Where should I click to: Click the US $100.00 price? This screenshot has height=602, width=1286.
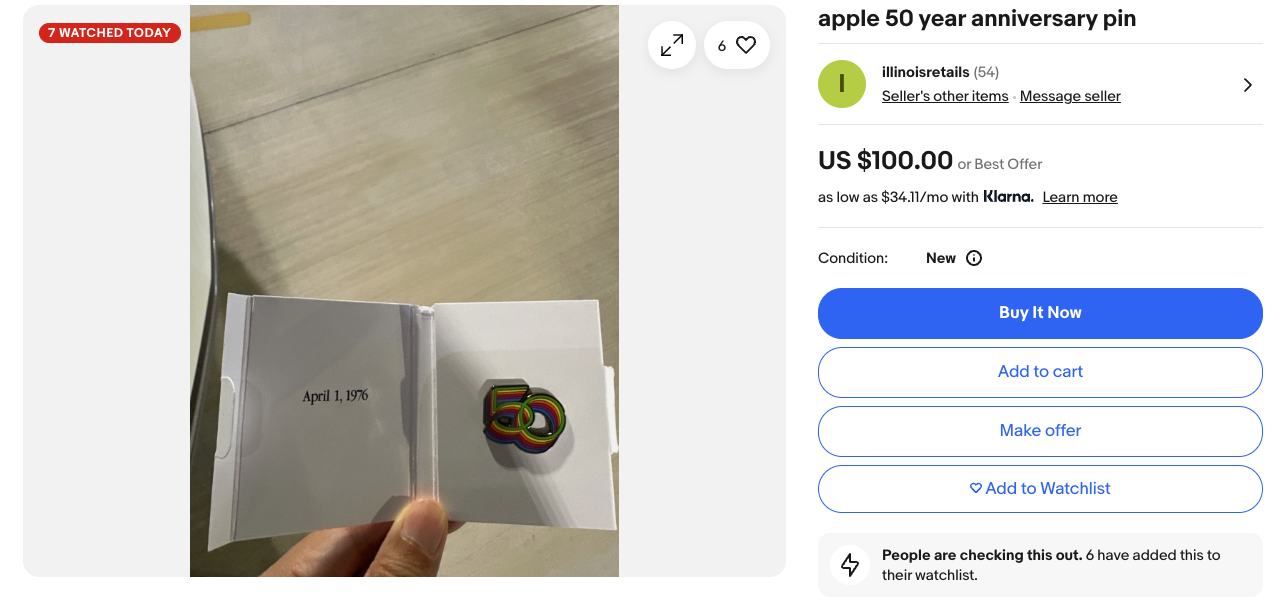tap(885, 160)
